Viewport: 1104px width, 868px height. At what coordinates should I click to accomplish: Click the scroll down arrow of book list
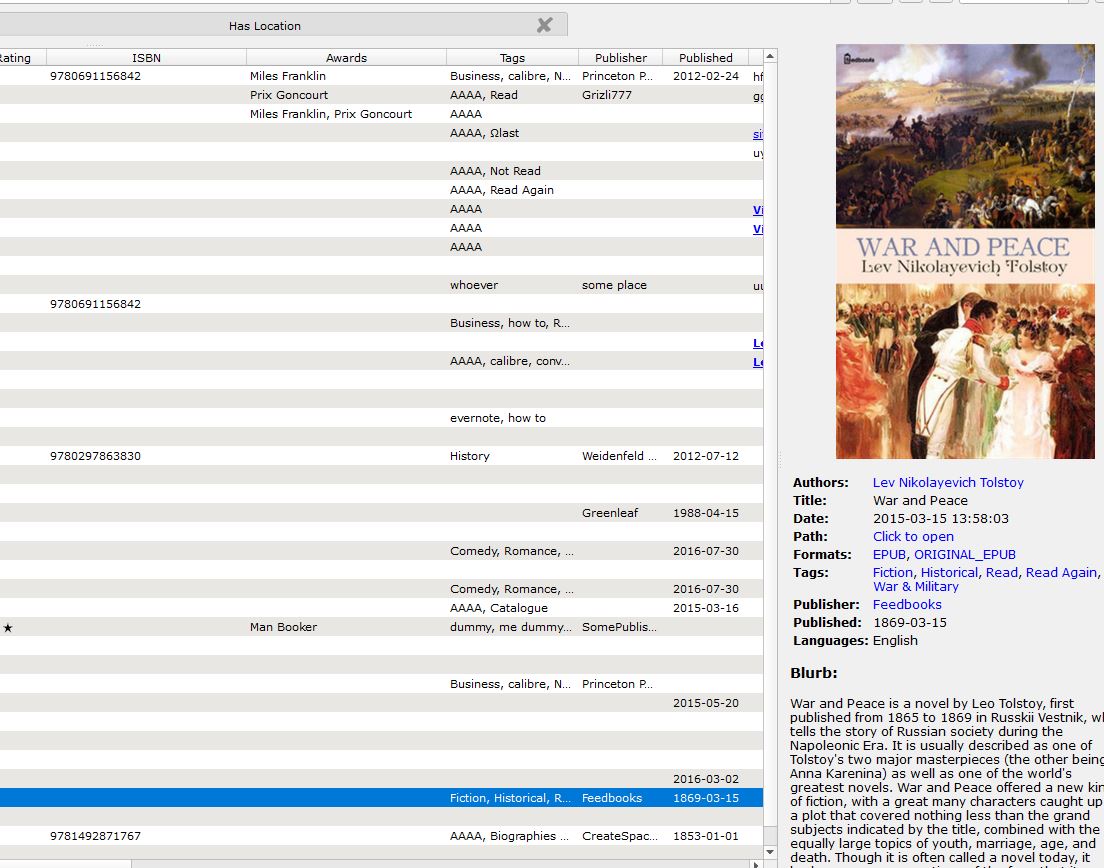click(770, 852)
